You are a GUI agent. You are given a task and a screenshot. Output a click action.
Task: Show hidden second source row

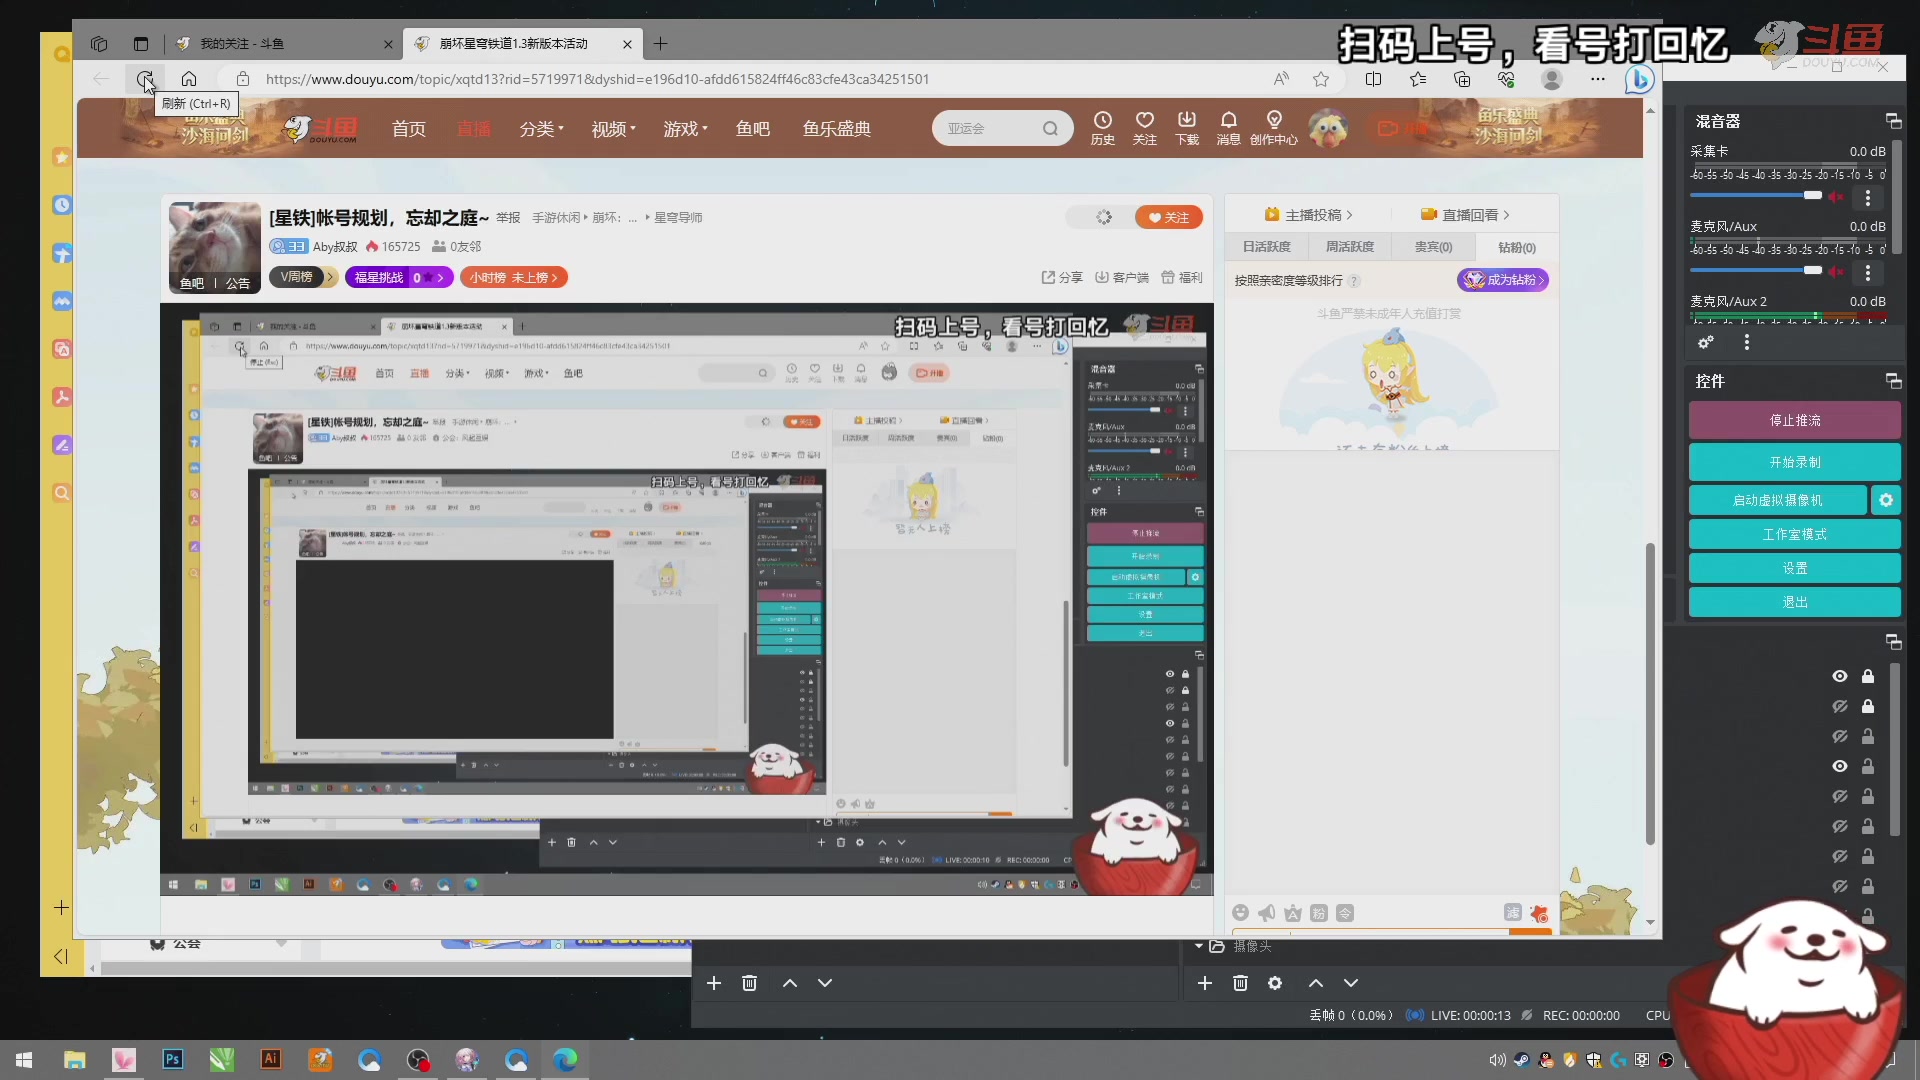(1839, 707)
